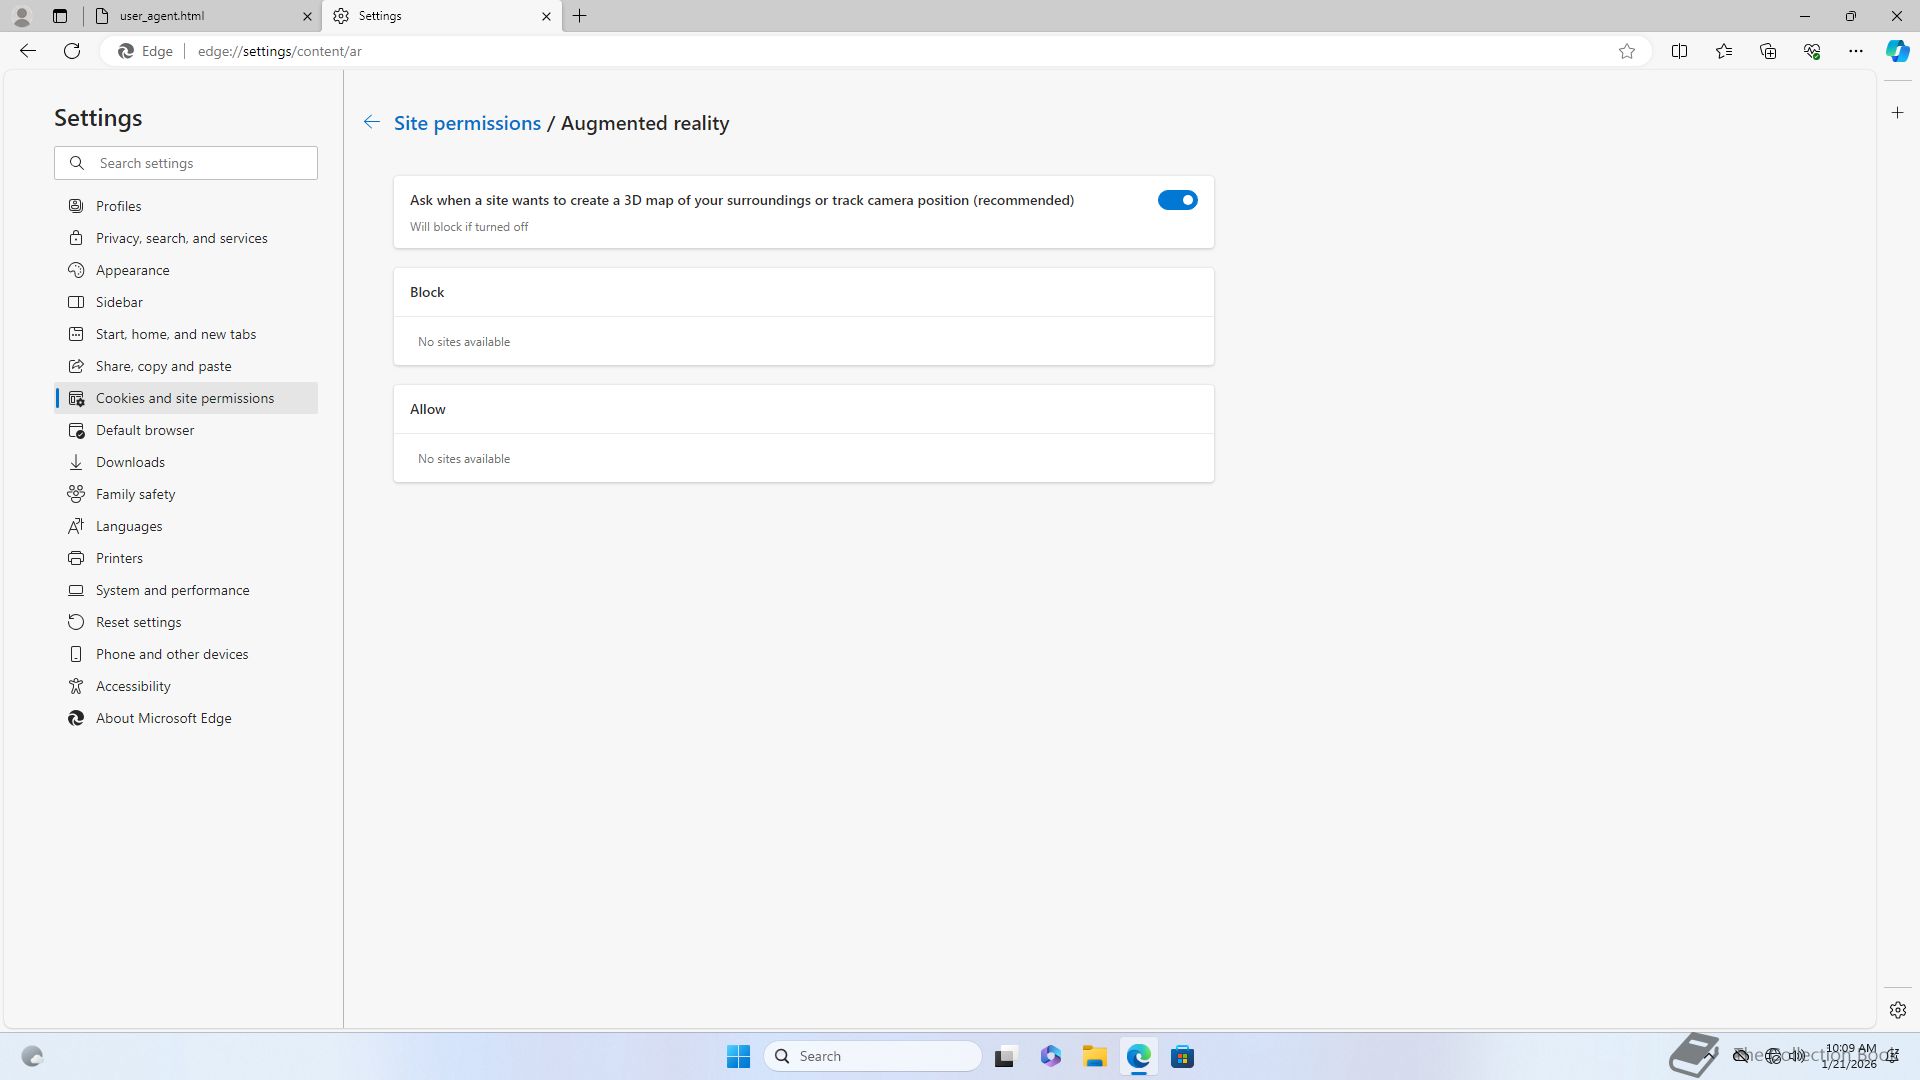Open the Split screen toolbar icon
Viewport: 1920px width, 1080px height.
pyautogui.click(x=1679, y=51)
